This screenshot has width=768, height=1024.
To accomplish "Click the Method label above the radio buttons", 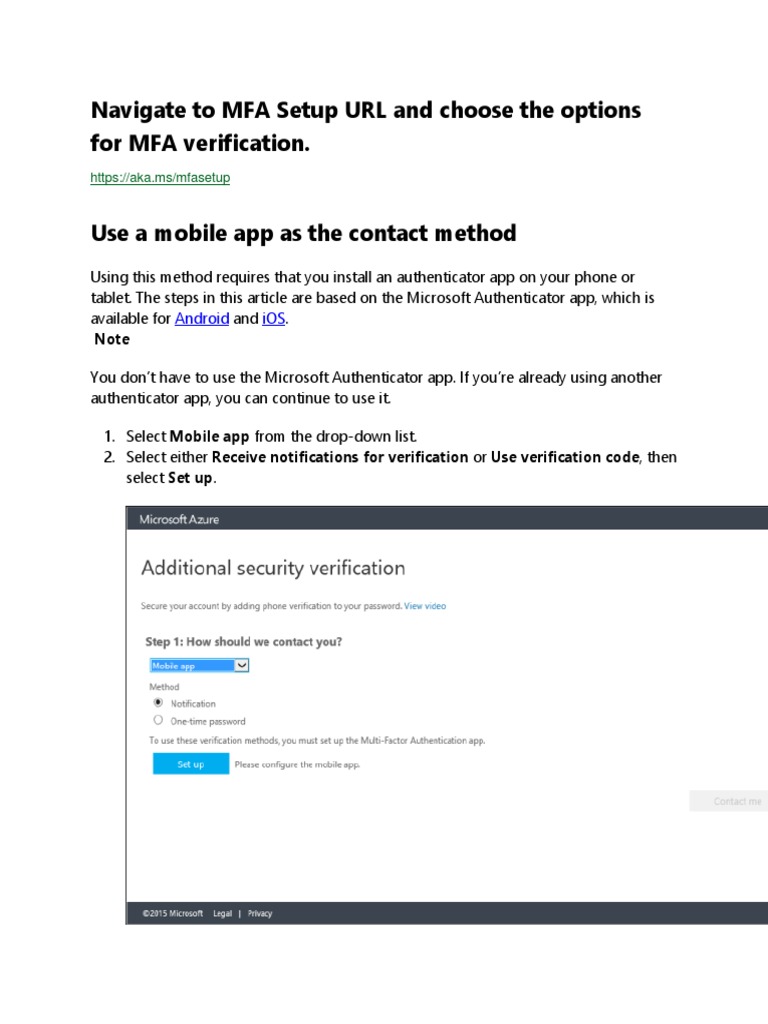I will [164, 687].
